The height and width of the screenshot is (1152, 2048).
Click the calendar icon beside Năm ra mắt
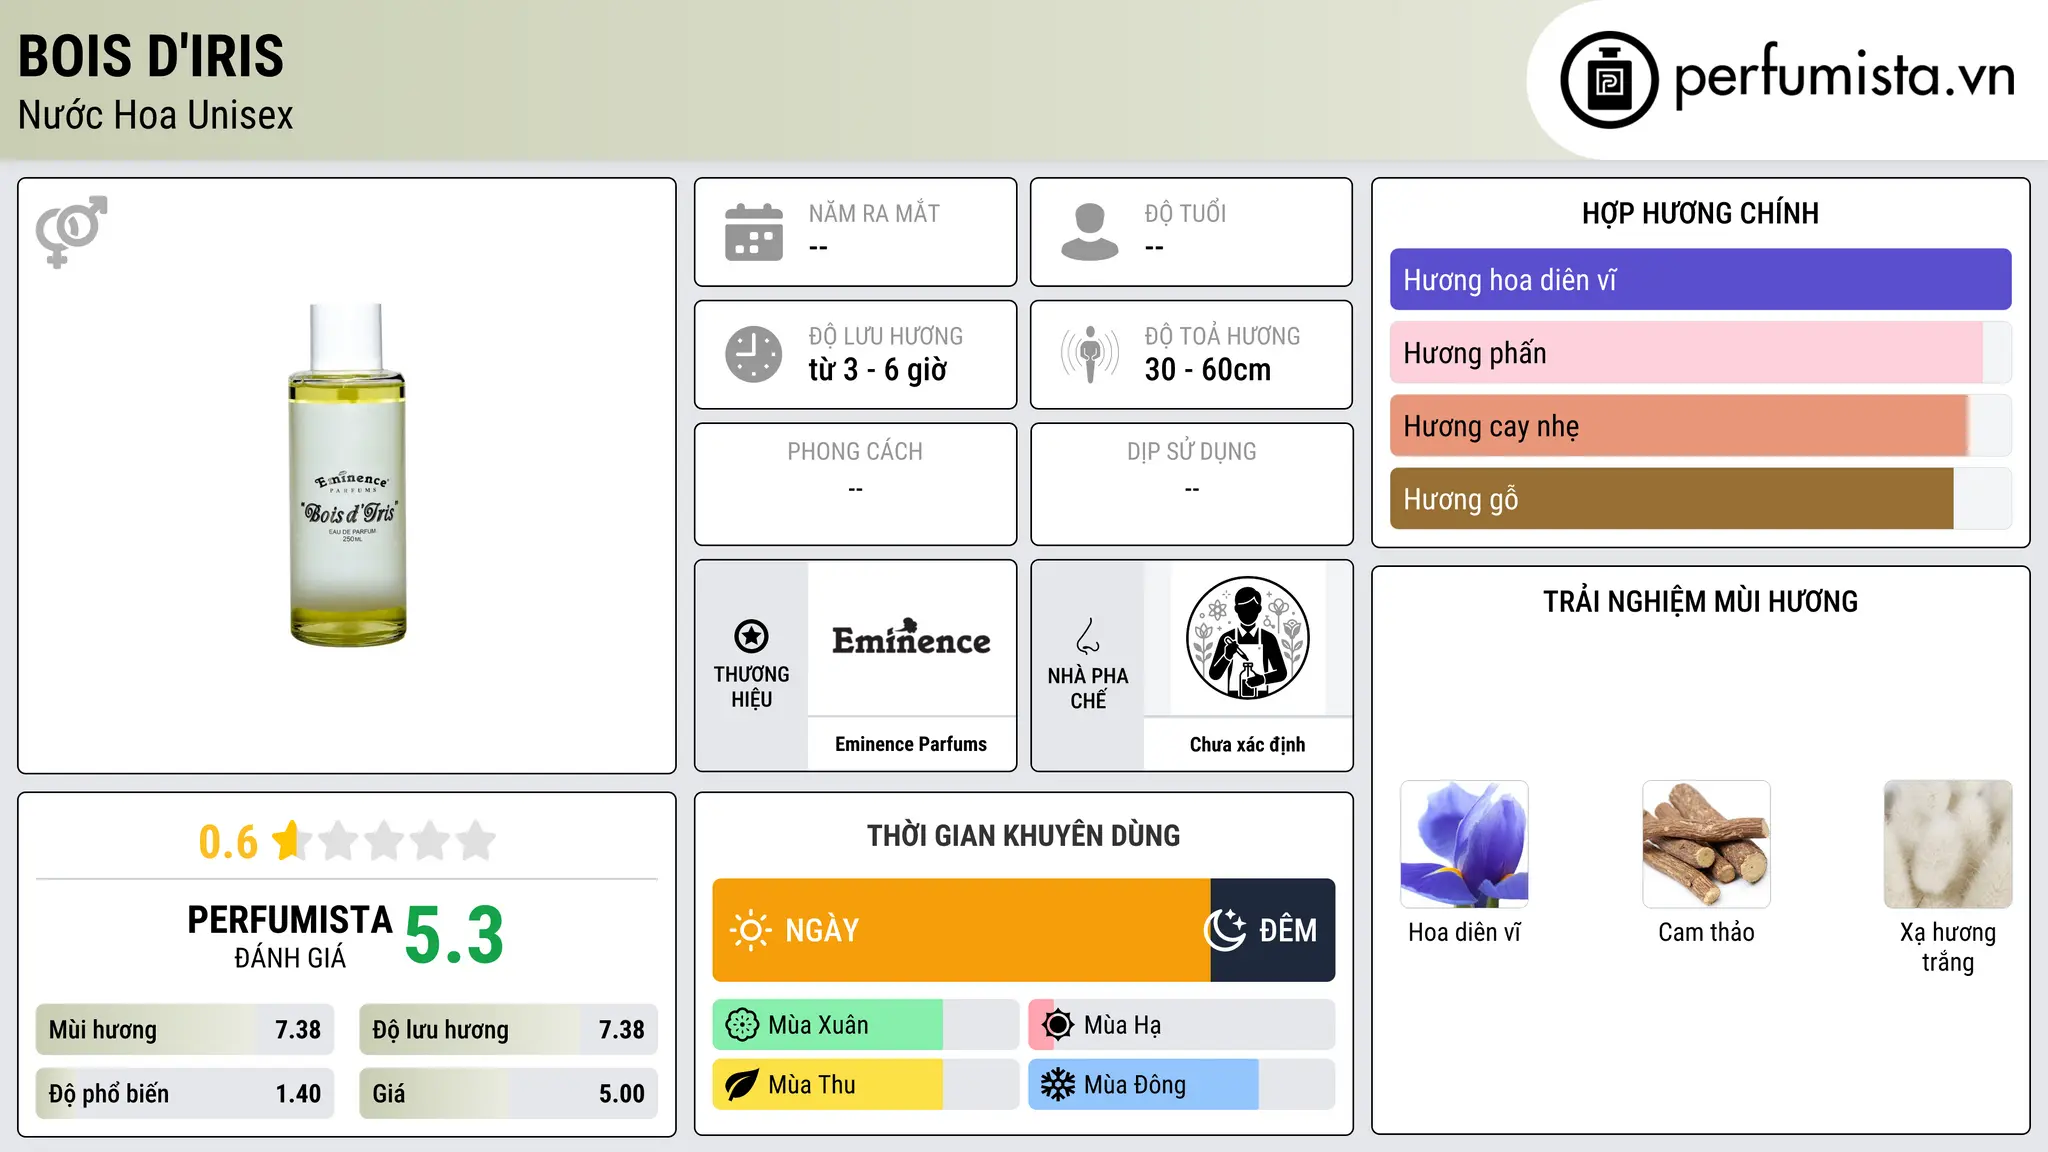pos(754,232)
